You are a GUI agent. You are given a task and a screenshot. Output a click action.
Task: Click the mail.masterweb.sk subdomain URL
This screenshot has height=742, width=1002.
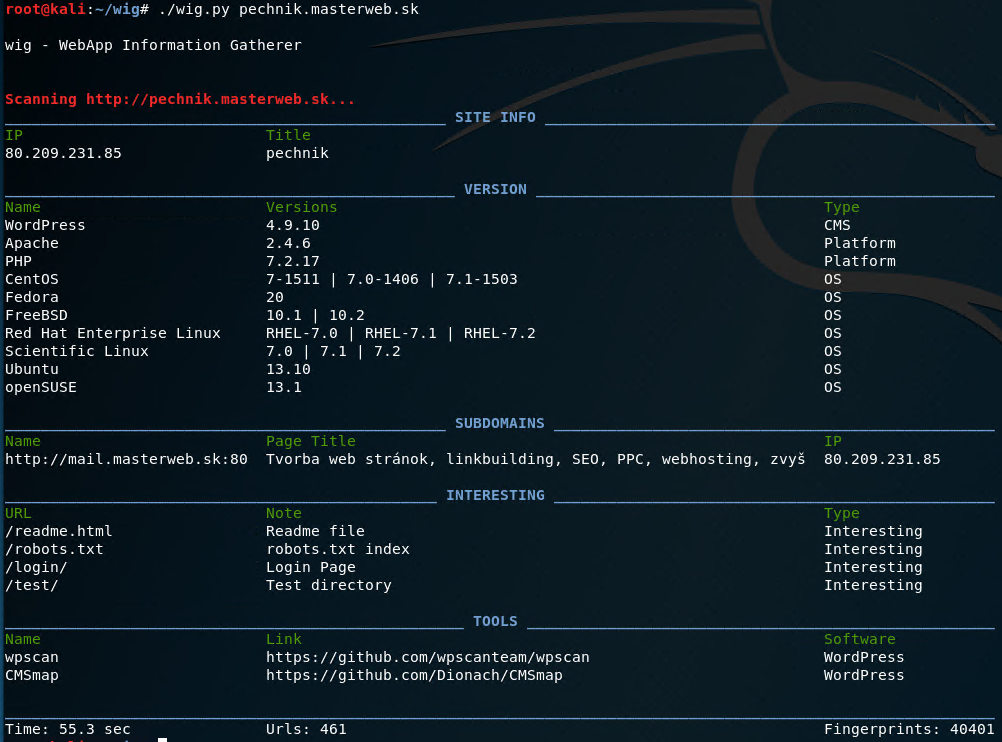126,459
